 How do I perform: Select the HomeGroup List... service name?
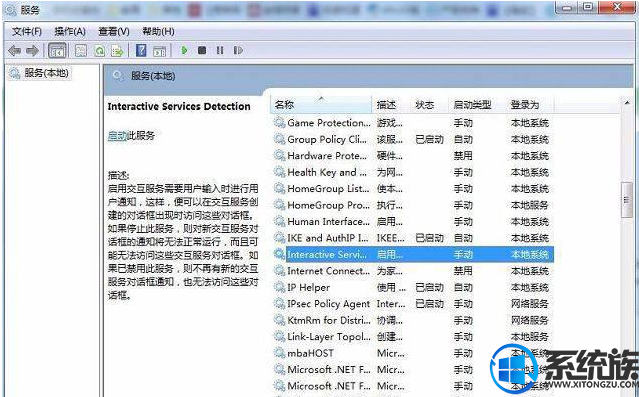328,189
